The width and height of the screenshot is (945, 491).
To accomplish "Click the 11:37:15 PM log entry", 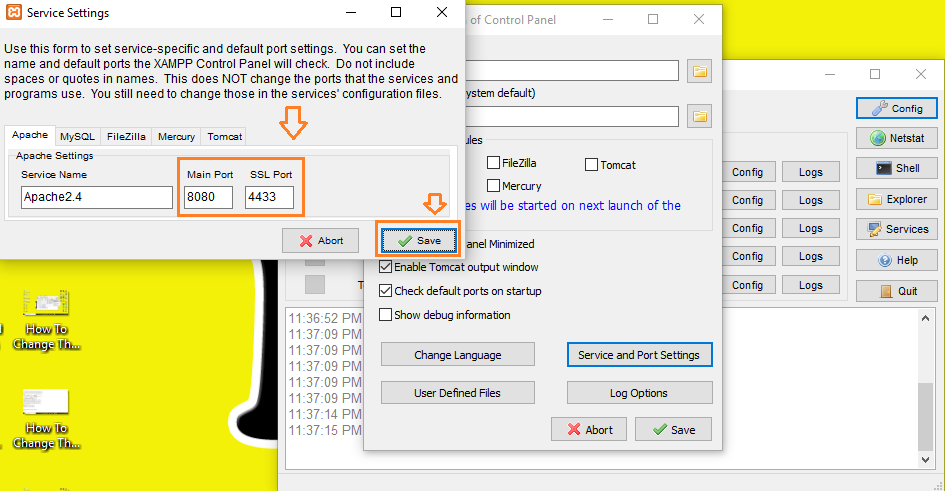I will pos(325,430).
